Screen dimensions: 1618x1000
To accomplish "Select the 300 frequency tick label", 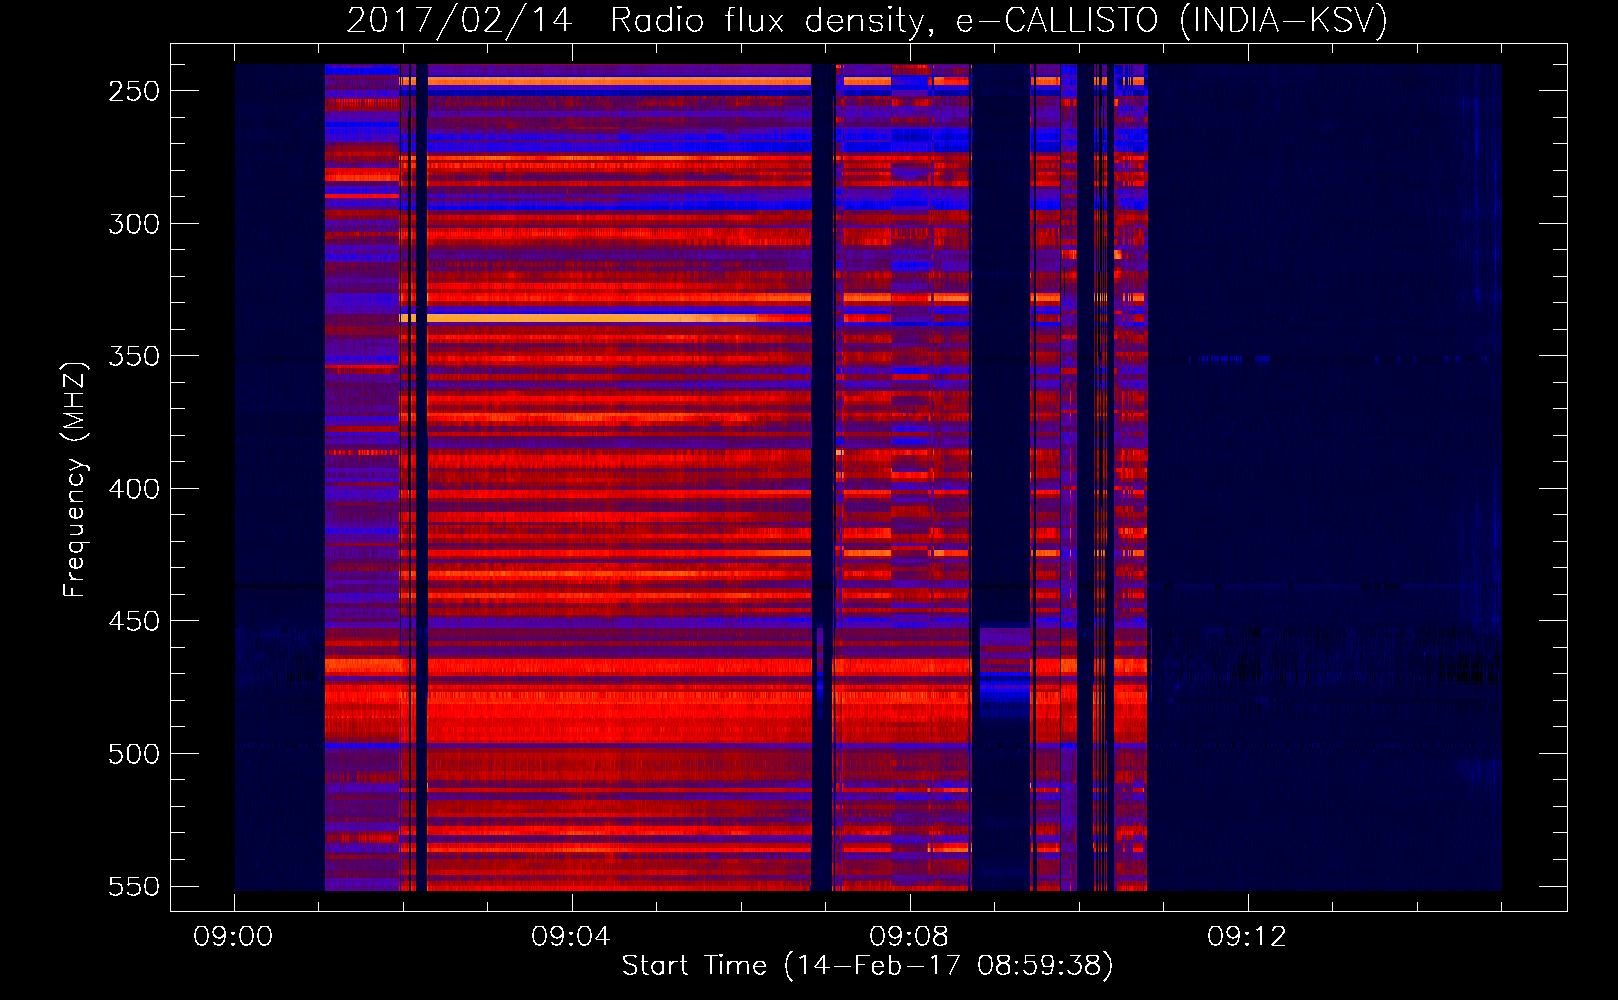I will coord(134,224).
